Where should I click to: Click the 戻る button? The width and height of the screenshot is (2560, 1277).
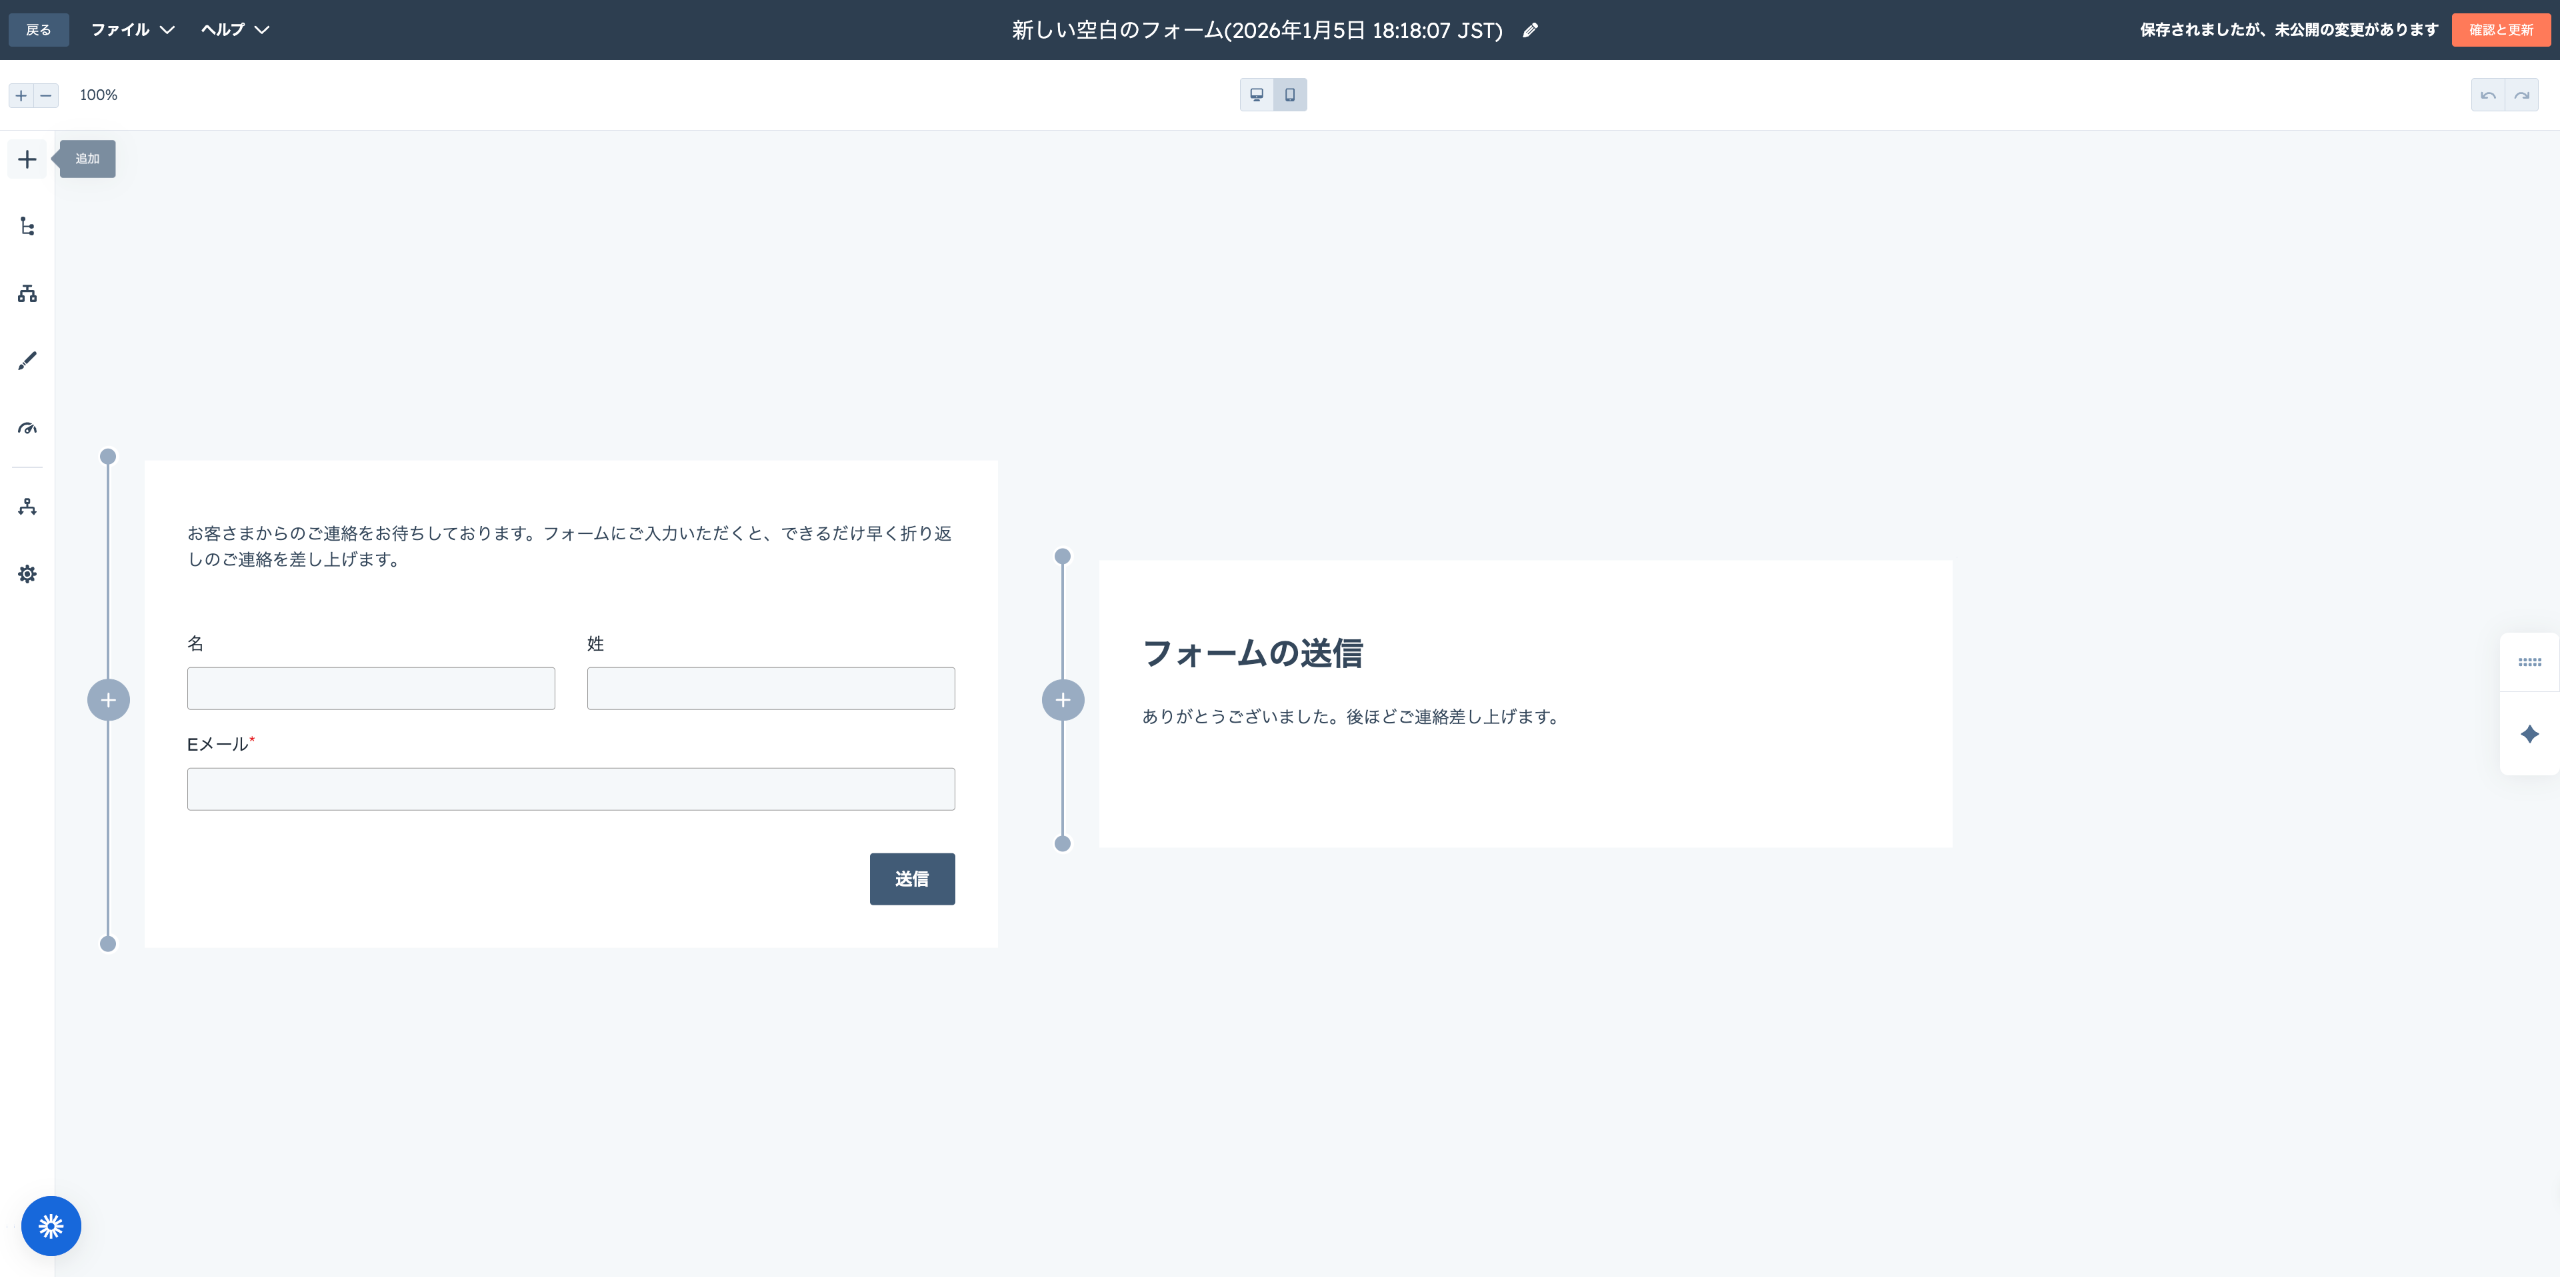click(x=38, y=30)
